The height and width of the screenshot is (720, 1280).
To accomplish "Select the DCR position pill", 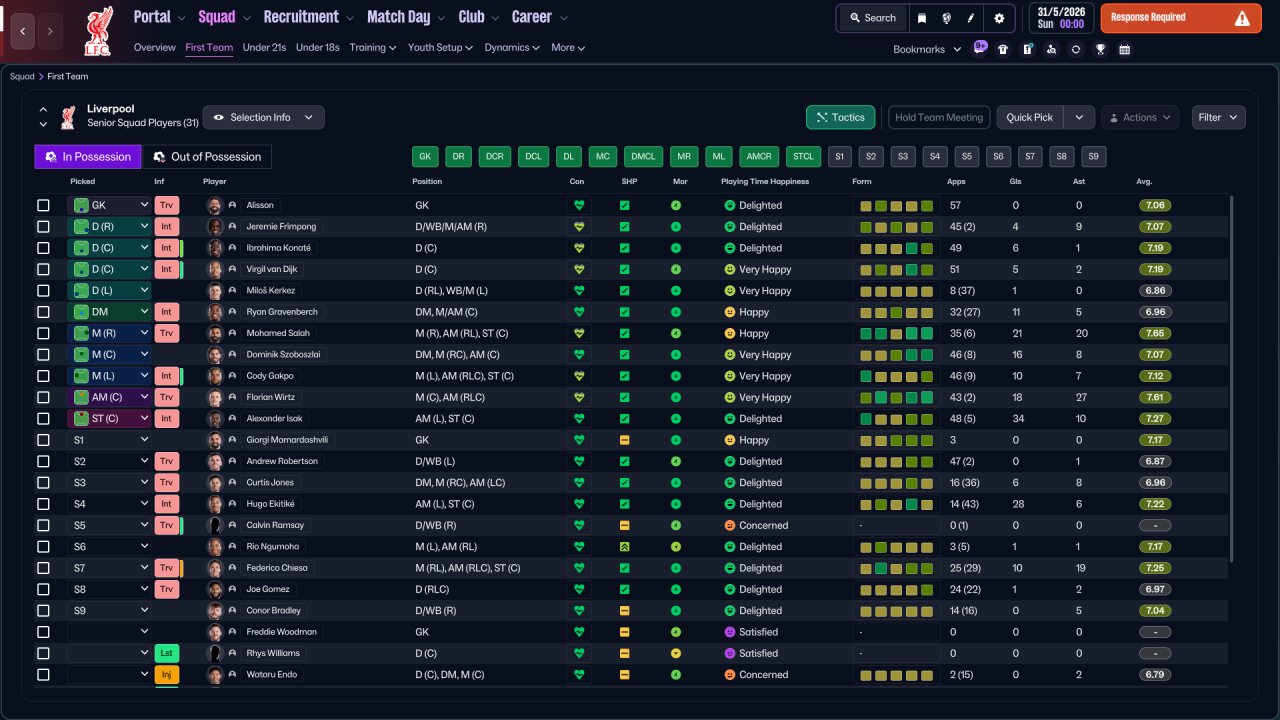I will click(x=494, y=157).
